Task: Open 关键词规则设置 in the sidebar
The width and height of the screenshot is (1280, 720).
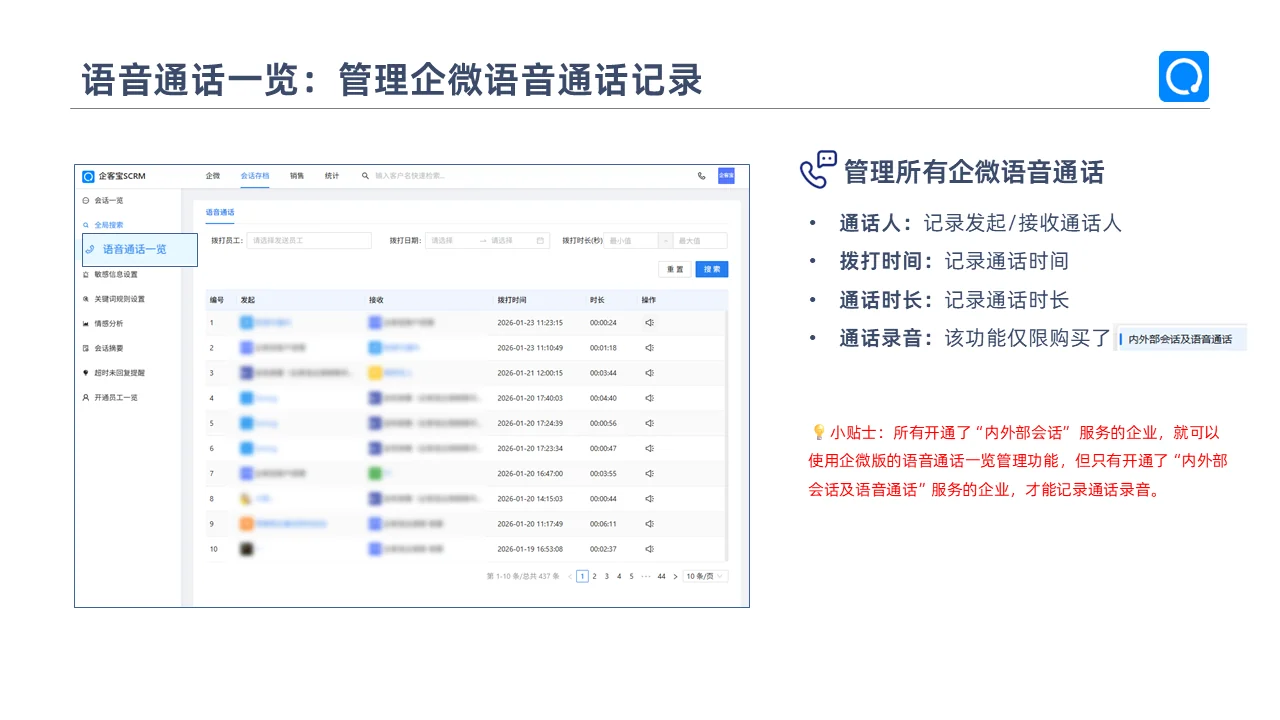Action: (x=113, y=299)
